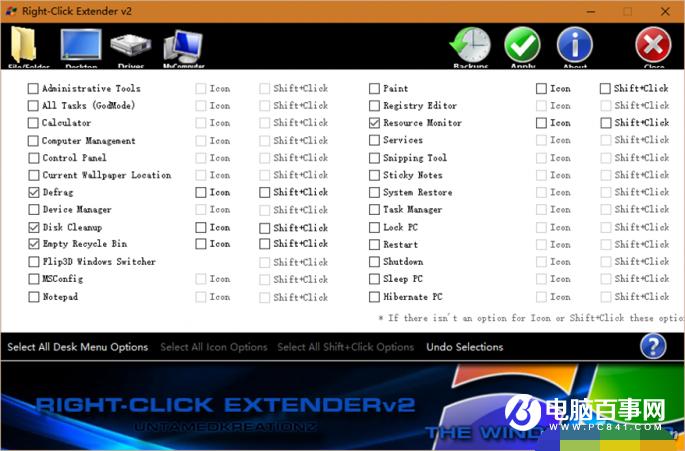Enable the Administrative Tools checkbox
The height and width of the screenshot is (451, 685).
[33, 89]
